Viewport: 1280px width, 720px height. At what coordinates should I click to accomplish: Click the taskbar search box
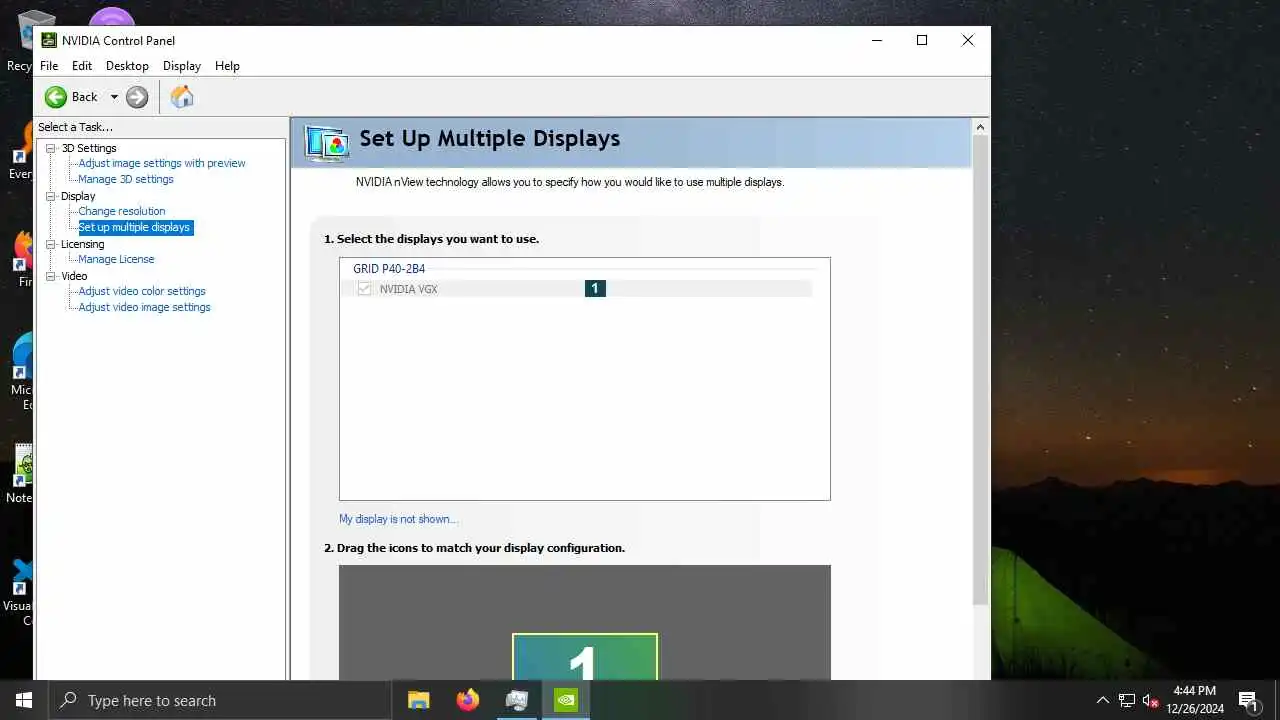(x=220, y=700)
